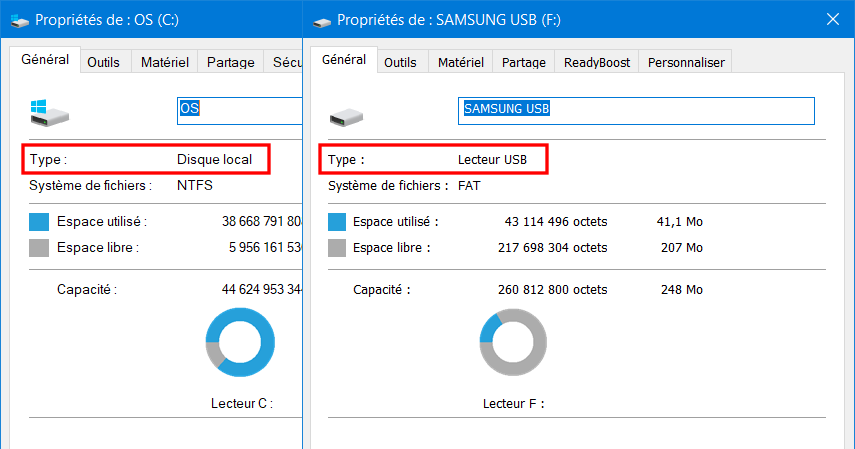
Task: Click the 'FAT' file system value
Action: click(469, 185)
